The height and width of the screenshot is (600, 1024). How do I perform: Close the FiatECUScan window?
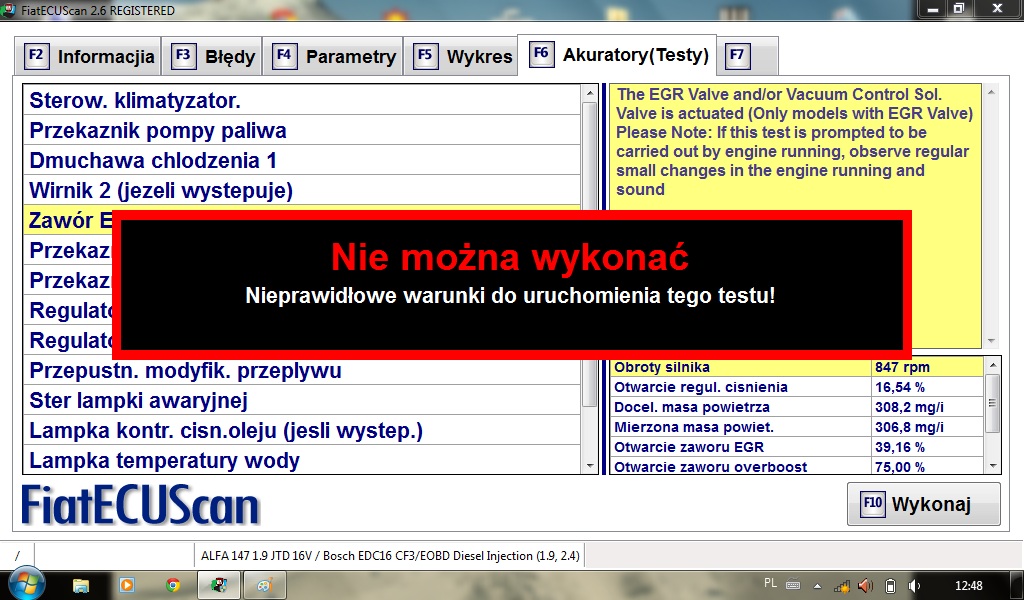point(997,9)
